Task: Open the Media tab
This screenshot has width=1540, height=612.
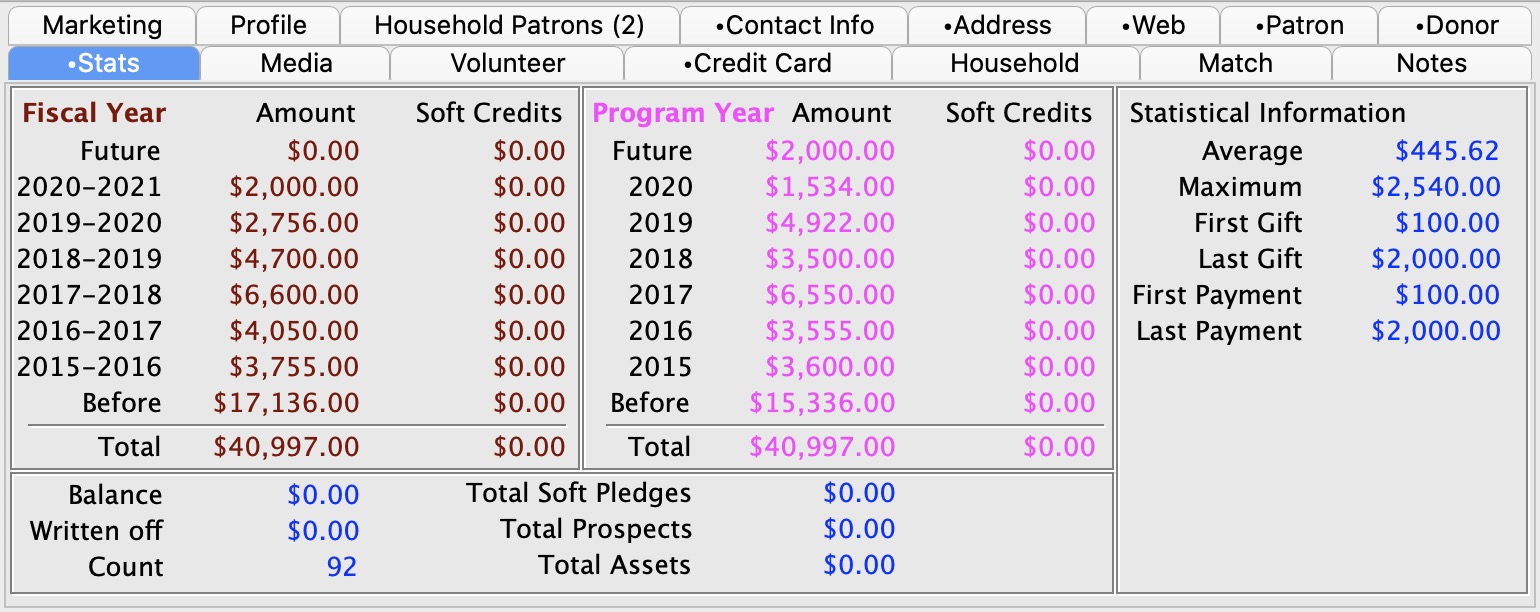Action: 296,63
